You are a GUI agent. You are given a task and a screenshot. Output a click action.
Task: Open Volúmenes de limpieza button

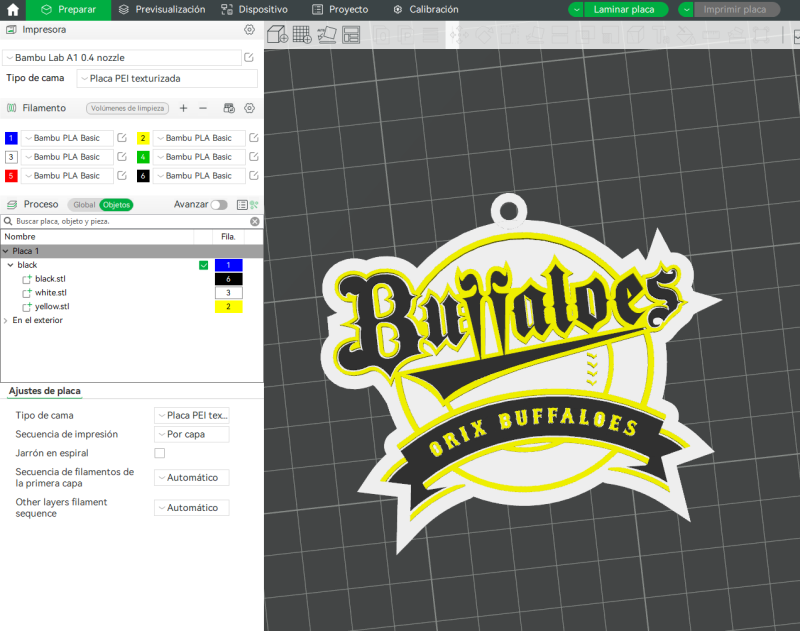[x=128, y=108]
